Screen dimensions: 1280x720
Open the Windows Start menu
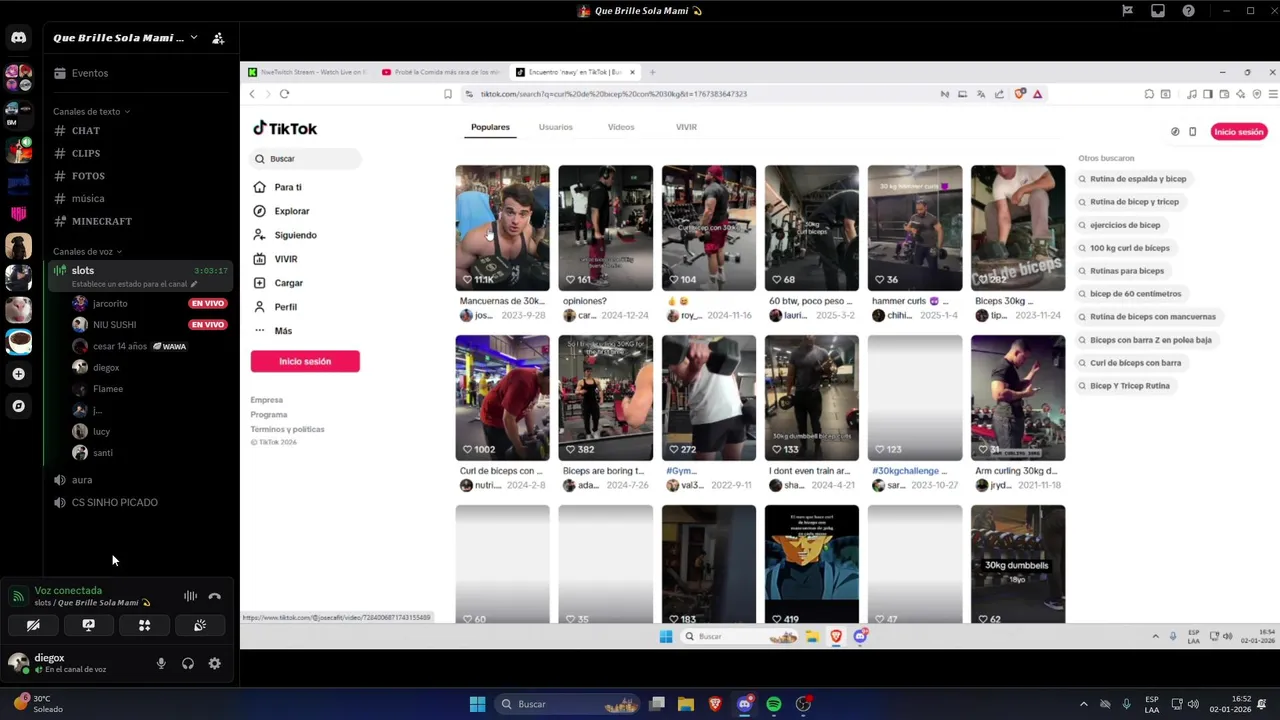point(477,704)
